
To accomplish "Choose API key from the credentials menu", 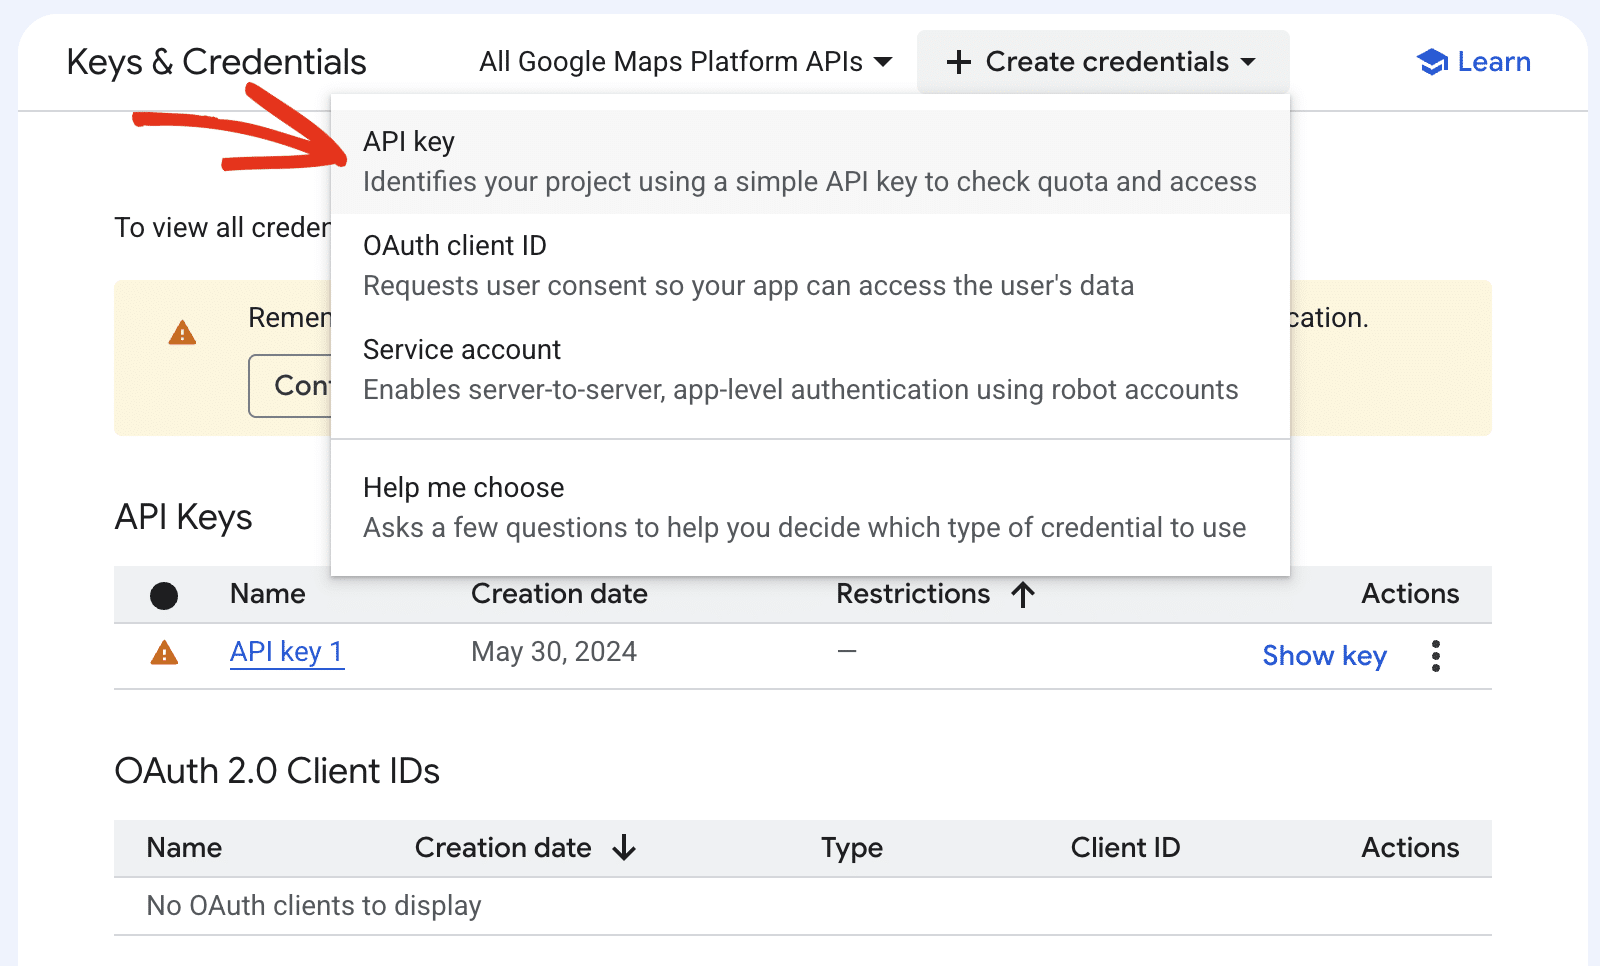I will [x=810, y=162].
